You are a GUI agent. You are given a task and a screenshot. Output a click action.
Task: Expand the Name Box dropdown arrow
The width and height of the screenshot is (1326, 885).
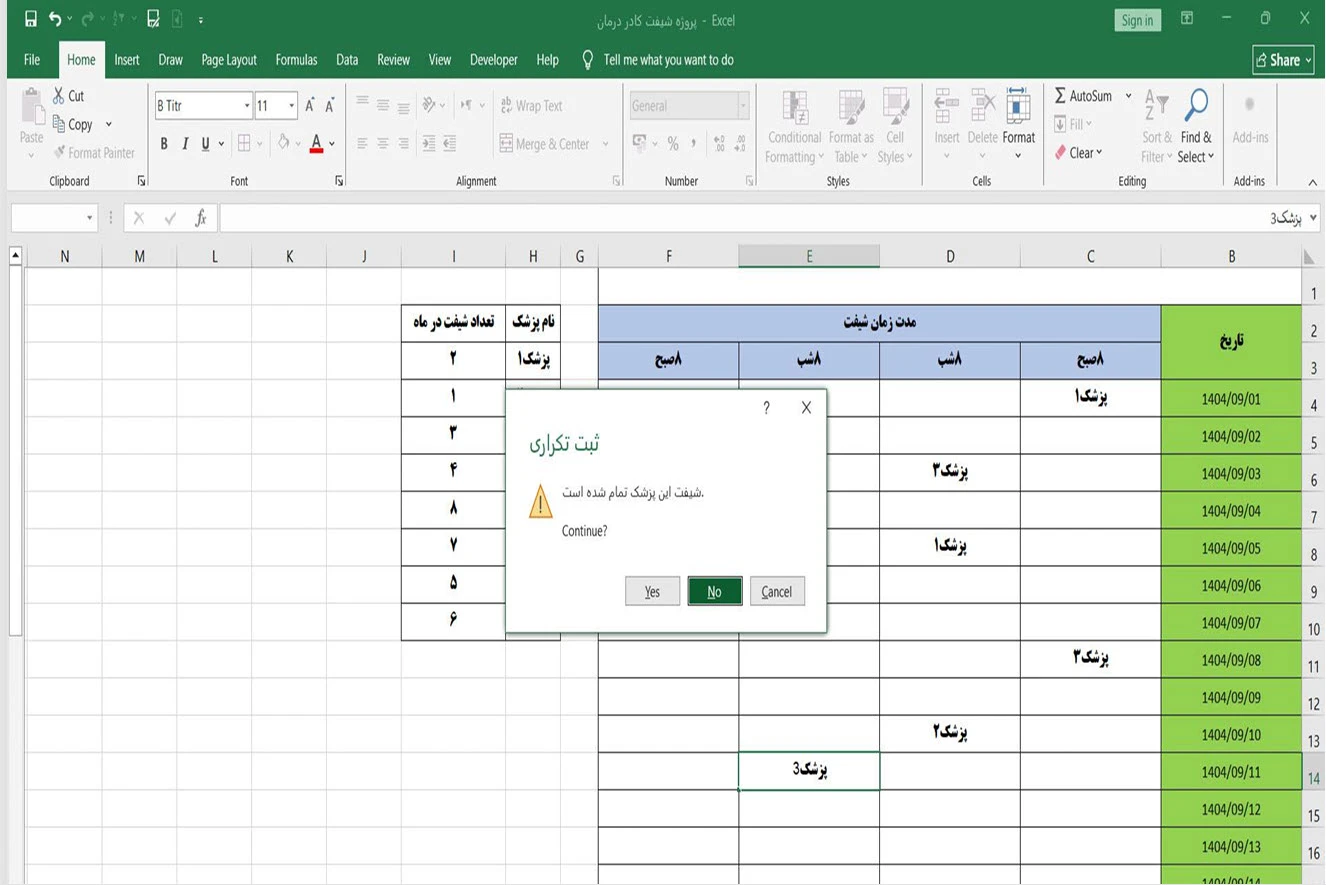click(x=90, y=218)
